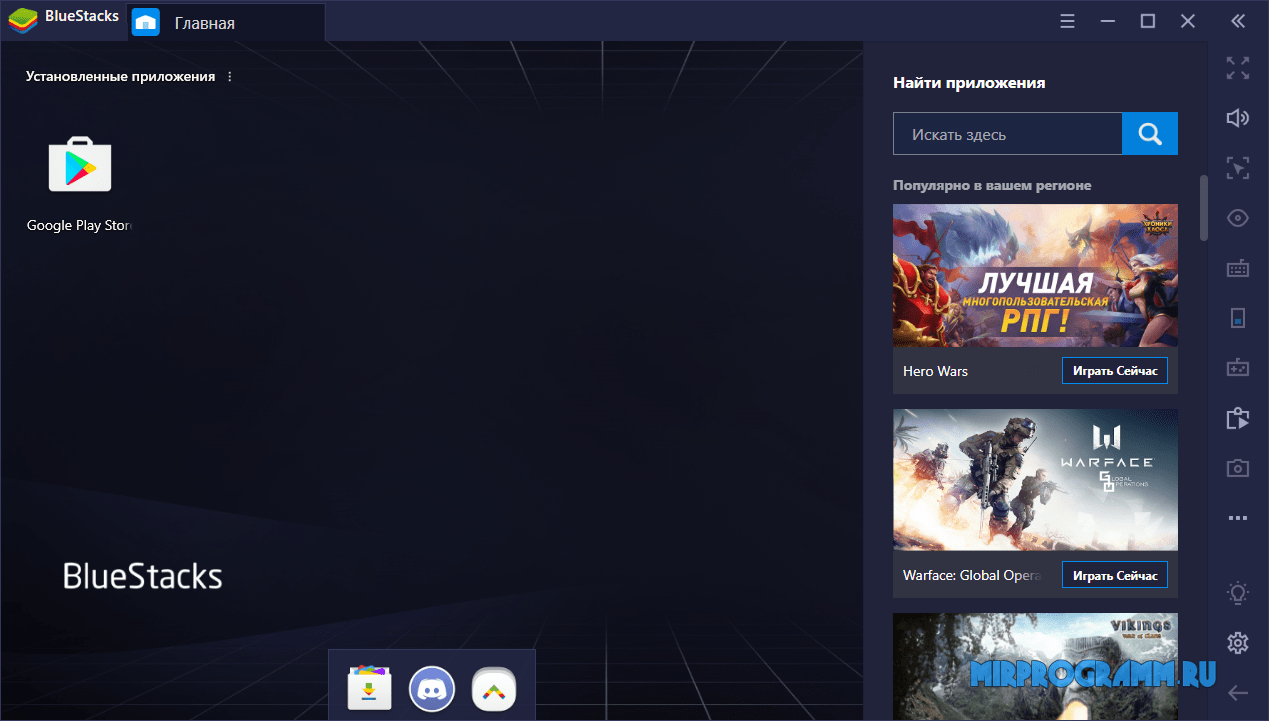Image resolution: width=1269 pixels, height=721 pixels.
Task: Open the keyboard controls icon
Action: [1238, 268]
